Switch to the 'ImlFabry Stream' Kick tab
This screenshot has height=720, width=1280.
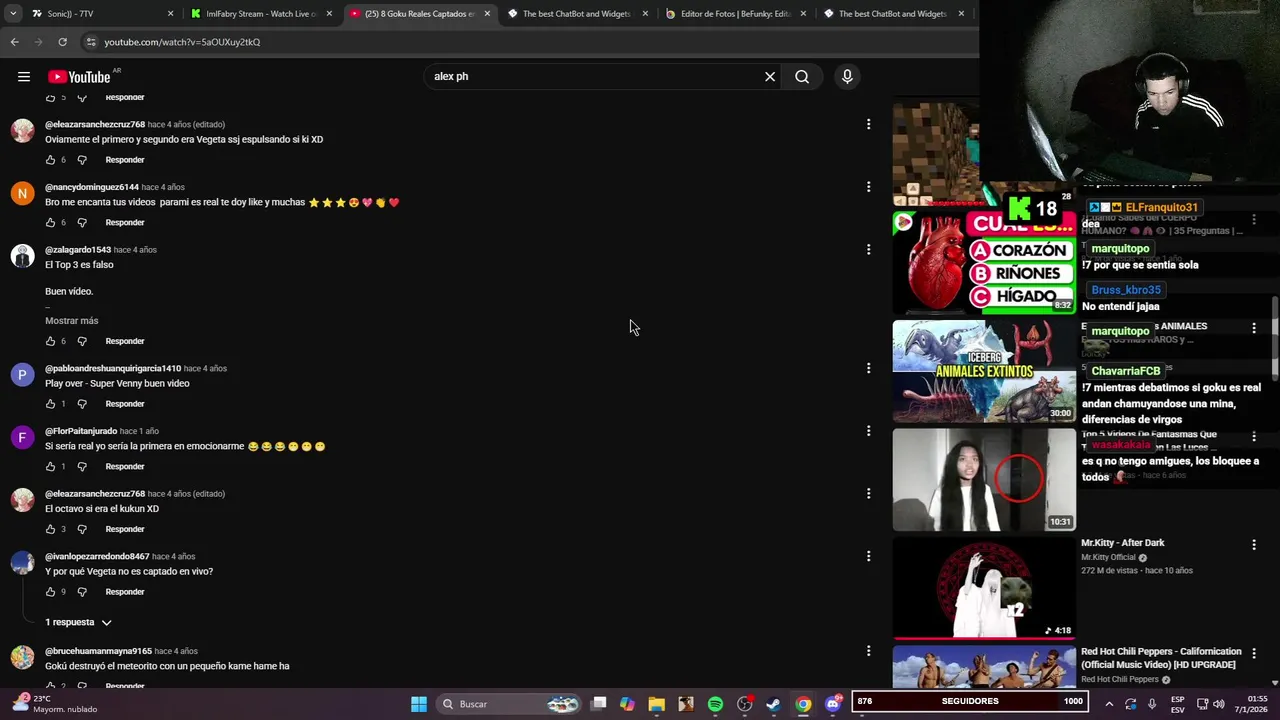(260, 14)
